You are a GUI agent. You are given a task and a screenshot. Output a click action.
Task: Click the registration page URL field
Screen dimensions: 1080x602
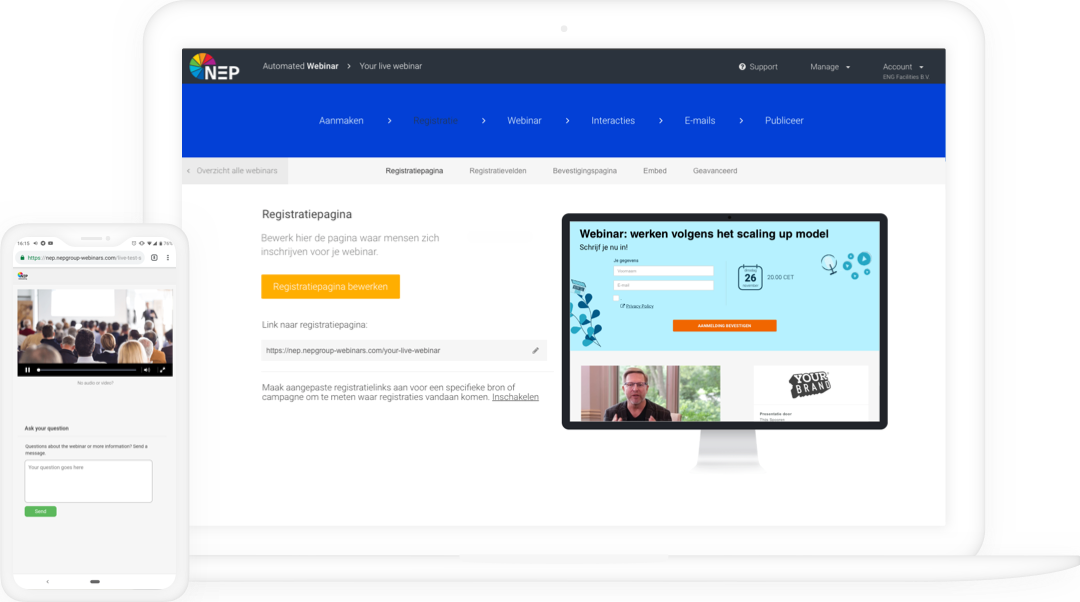click(x=404, y=351)
